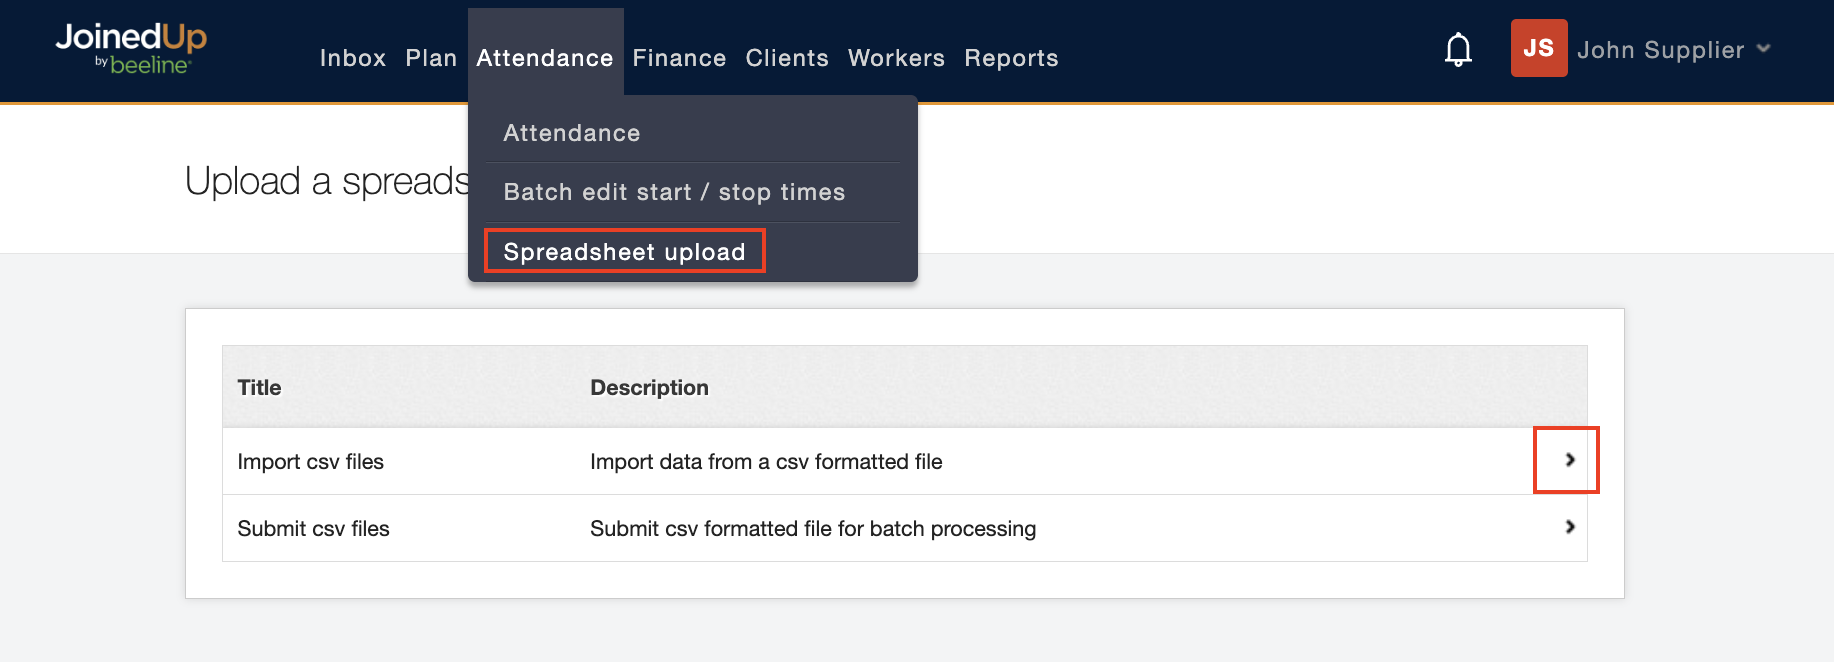The image size is (1834, 662).
Task: Expand the John Supplier account dropdown arrow
Action: pyautogui.click(x=1763, y=49)
